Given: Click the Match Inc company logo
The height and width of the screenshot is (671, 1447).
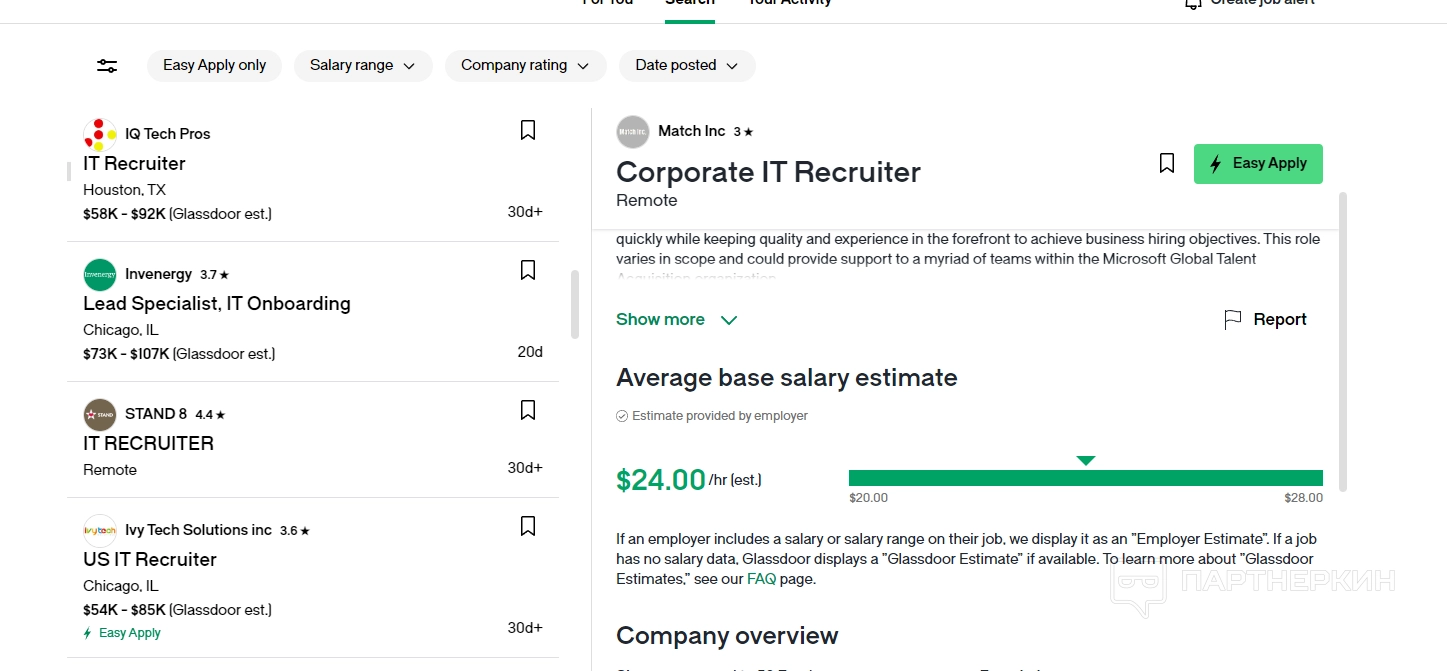Looking at the screenshot, I should tap(633, 132).
